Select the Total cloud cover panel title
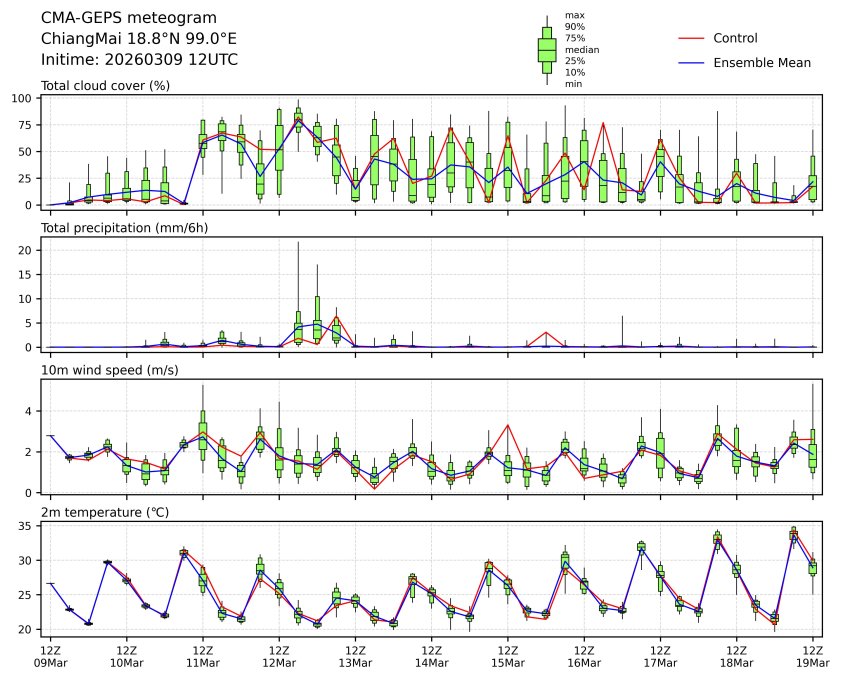841x680 pixels. click(x=105, y=86)
